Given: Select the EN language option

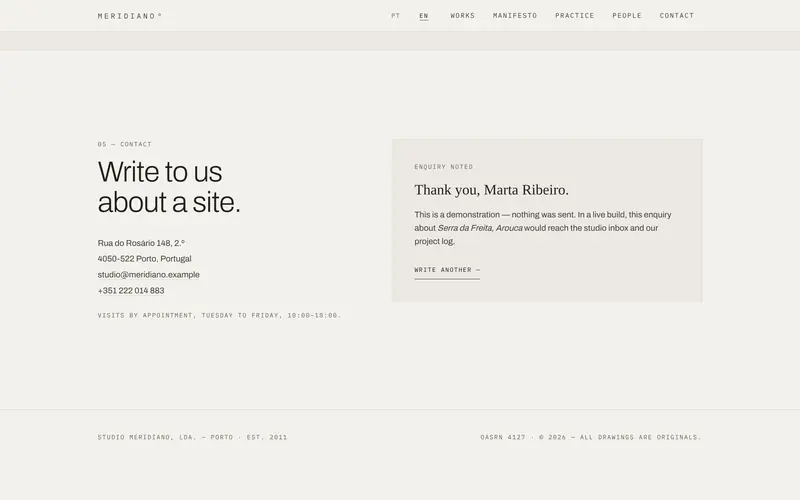Looking at the screenshot, I should pos(424,16).
